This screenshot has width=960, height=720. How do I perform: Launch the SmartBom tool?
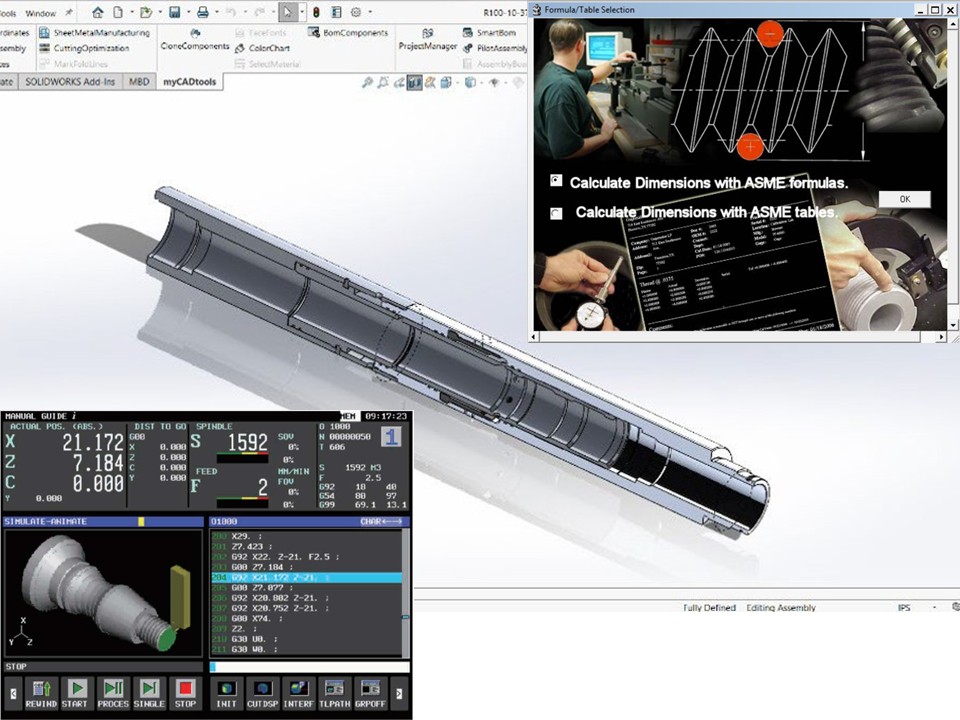489,32
